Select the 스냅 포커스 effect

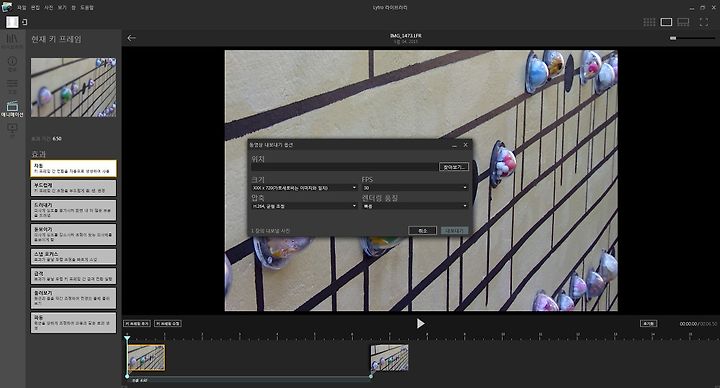pos(73,256)
